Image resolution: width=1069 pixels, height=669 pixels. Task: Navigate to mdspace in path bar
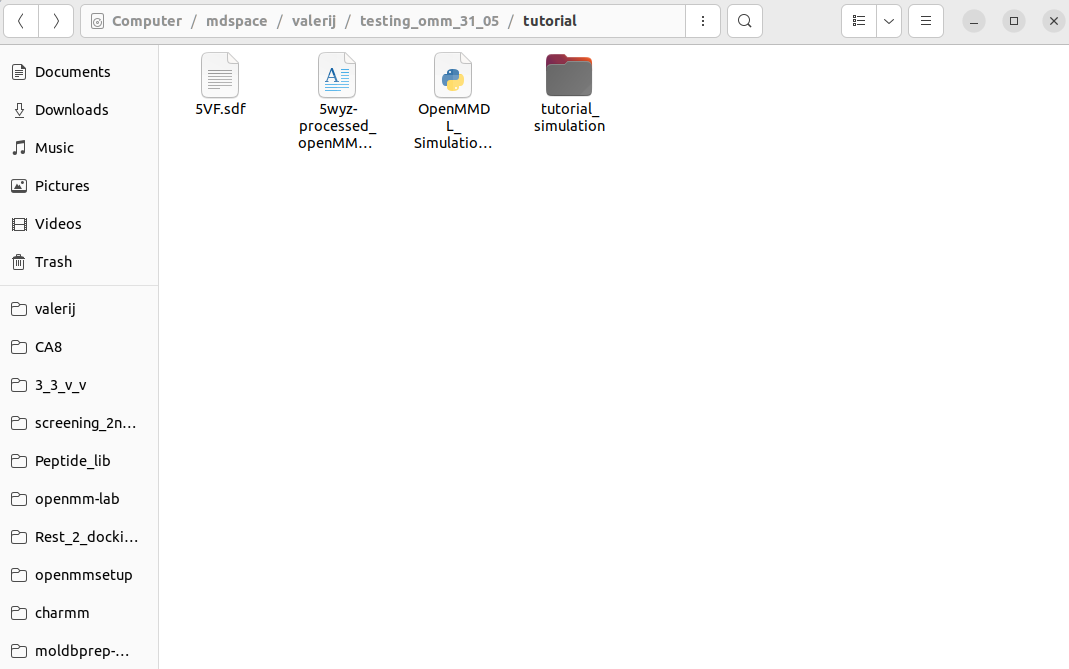click(237, 21)
